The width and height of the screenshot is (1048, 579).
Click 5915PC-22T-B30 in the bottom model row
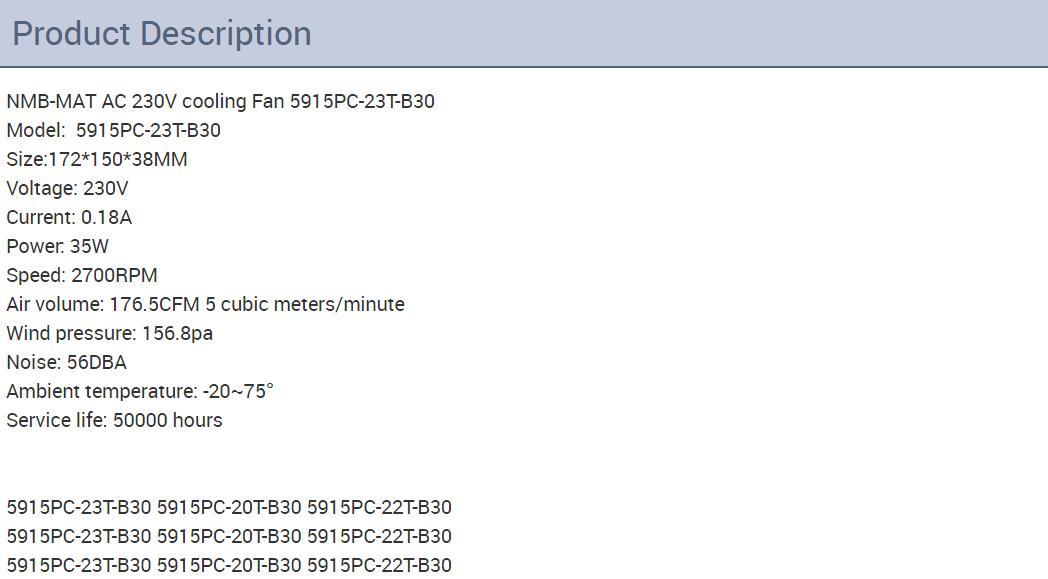379,565
